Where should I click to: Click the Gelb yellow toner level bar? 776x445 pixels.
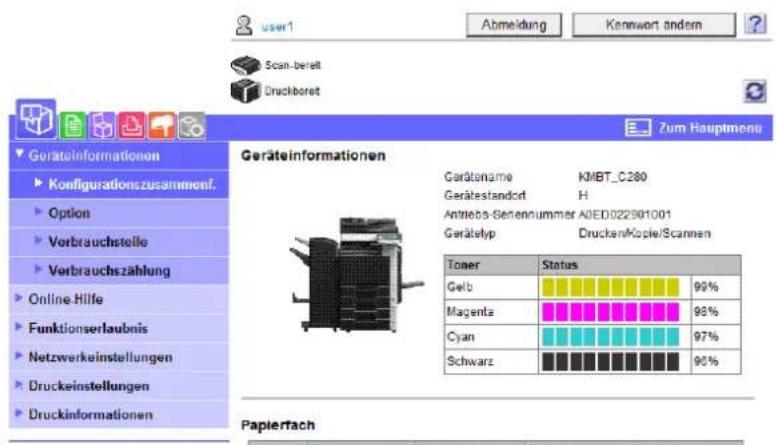point(611,287)
